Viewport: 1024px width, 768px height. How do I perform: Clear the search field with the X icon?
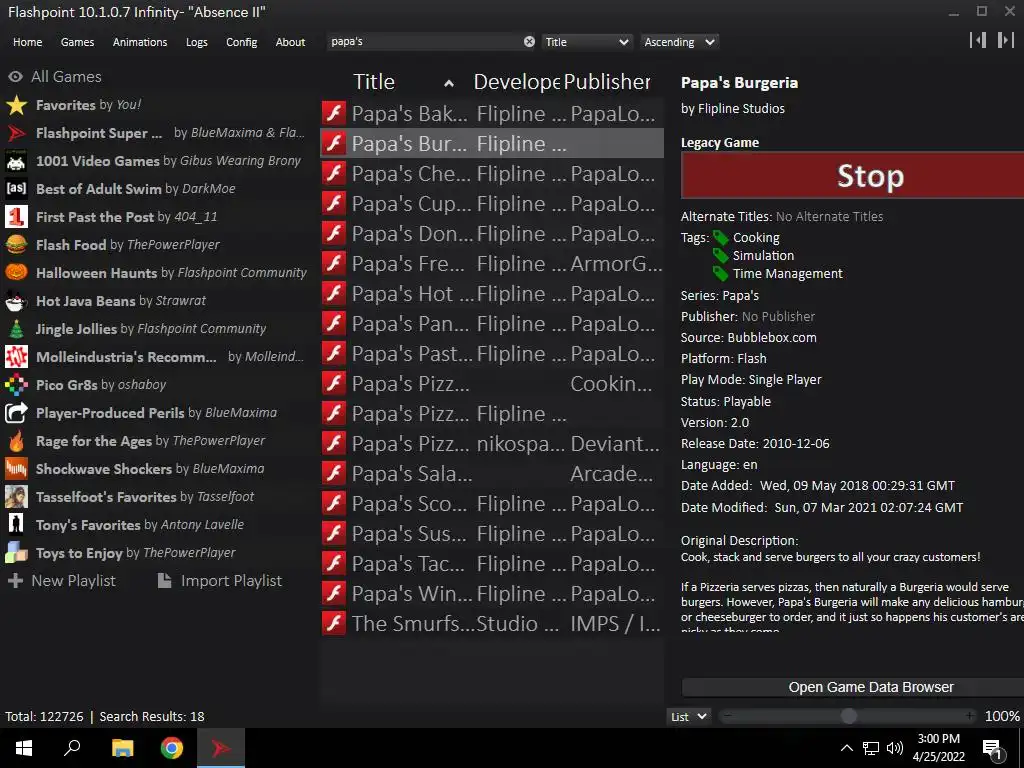click(x=529, y=42)
